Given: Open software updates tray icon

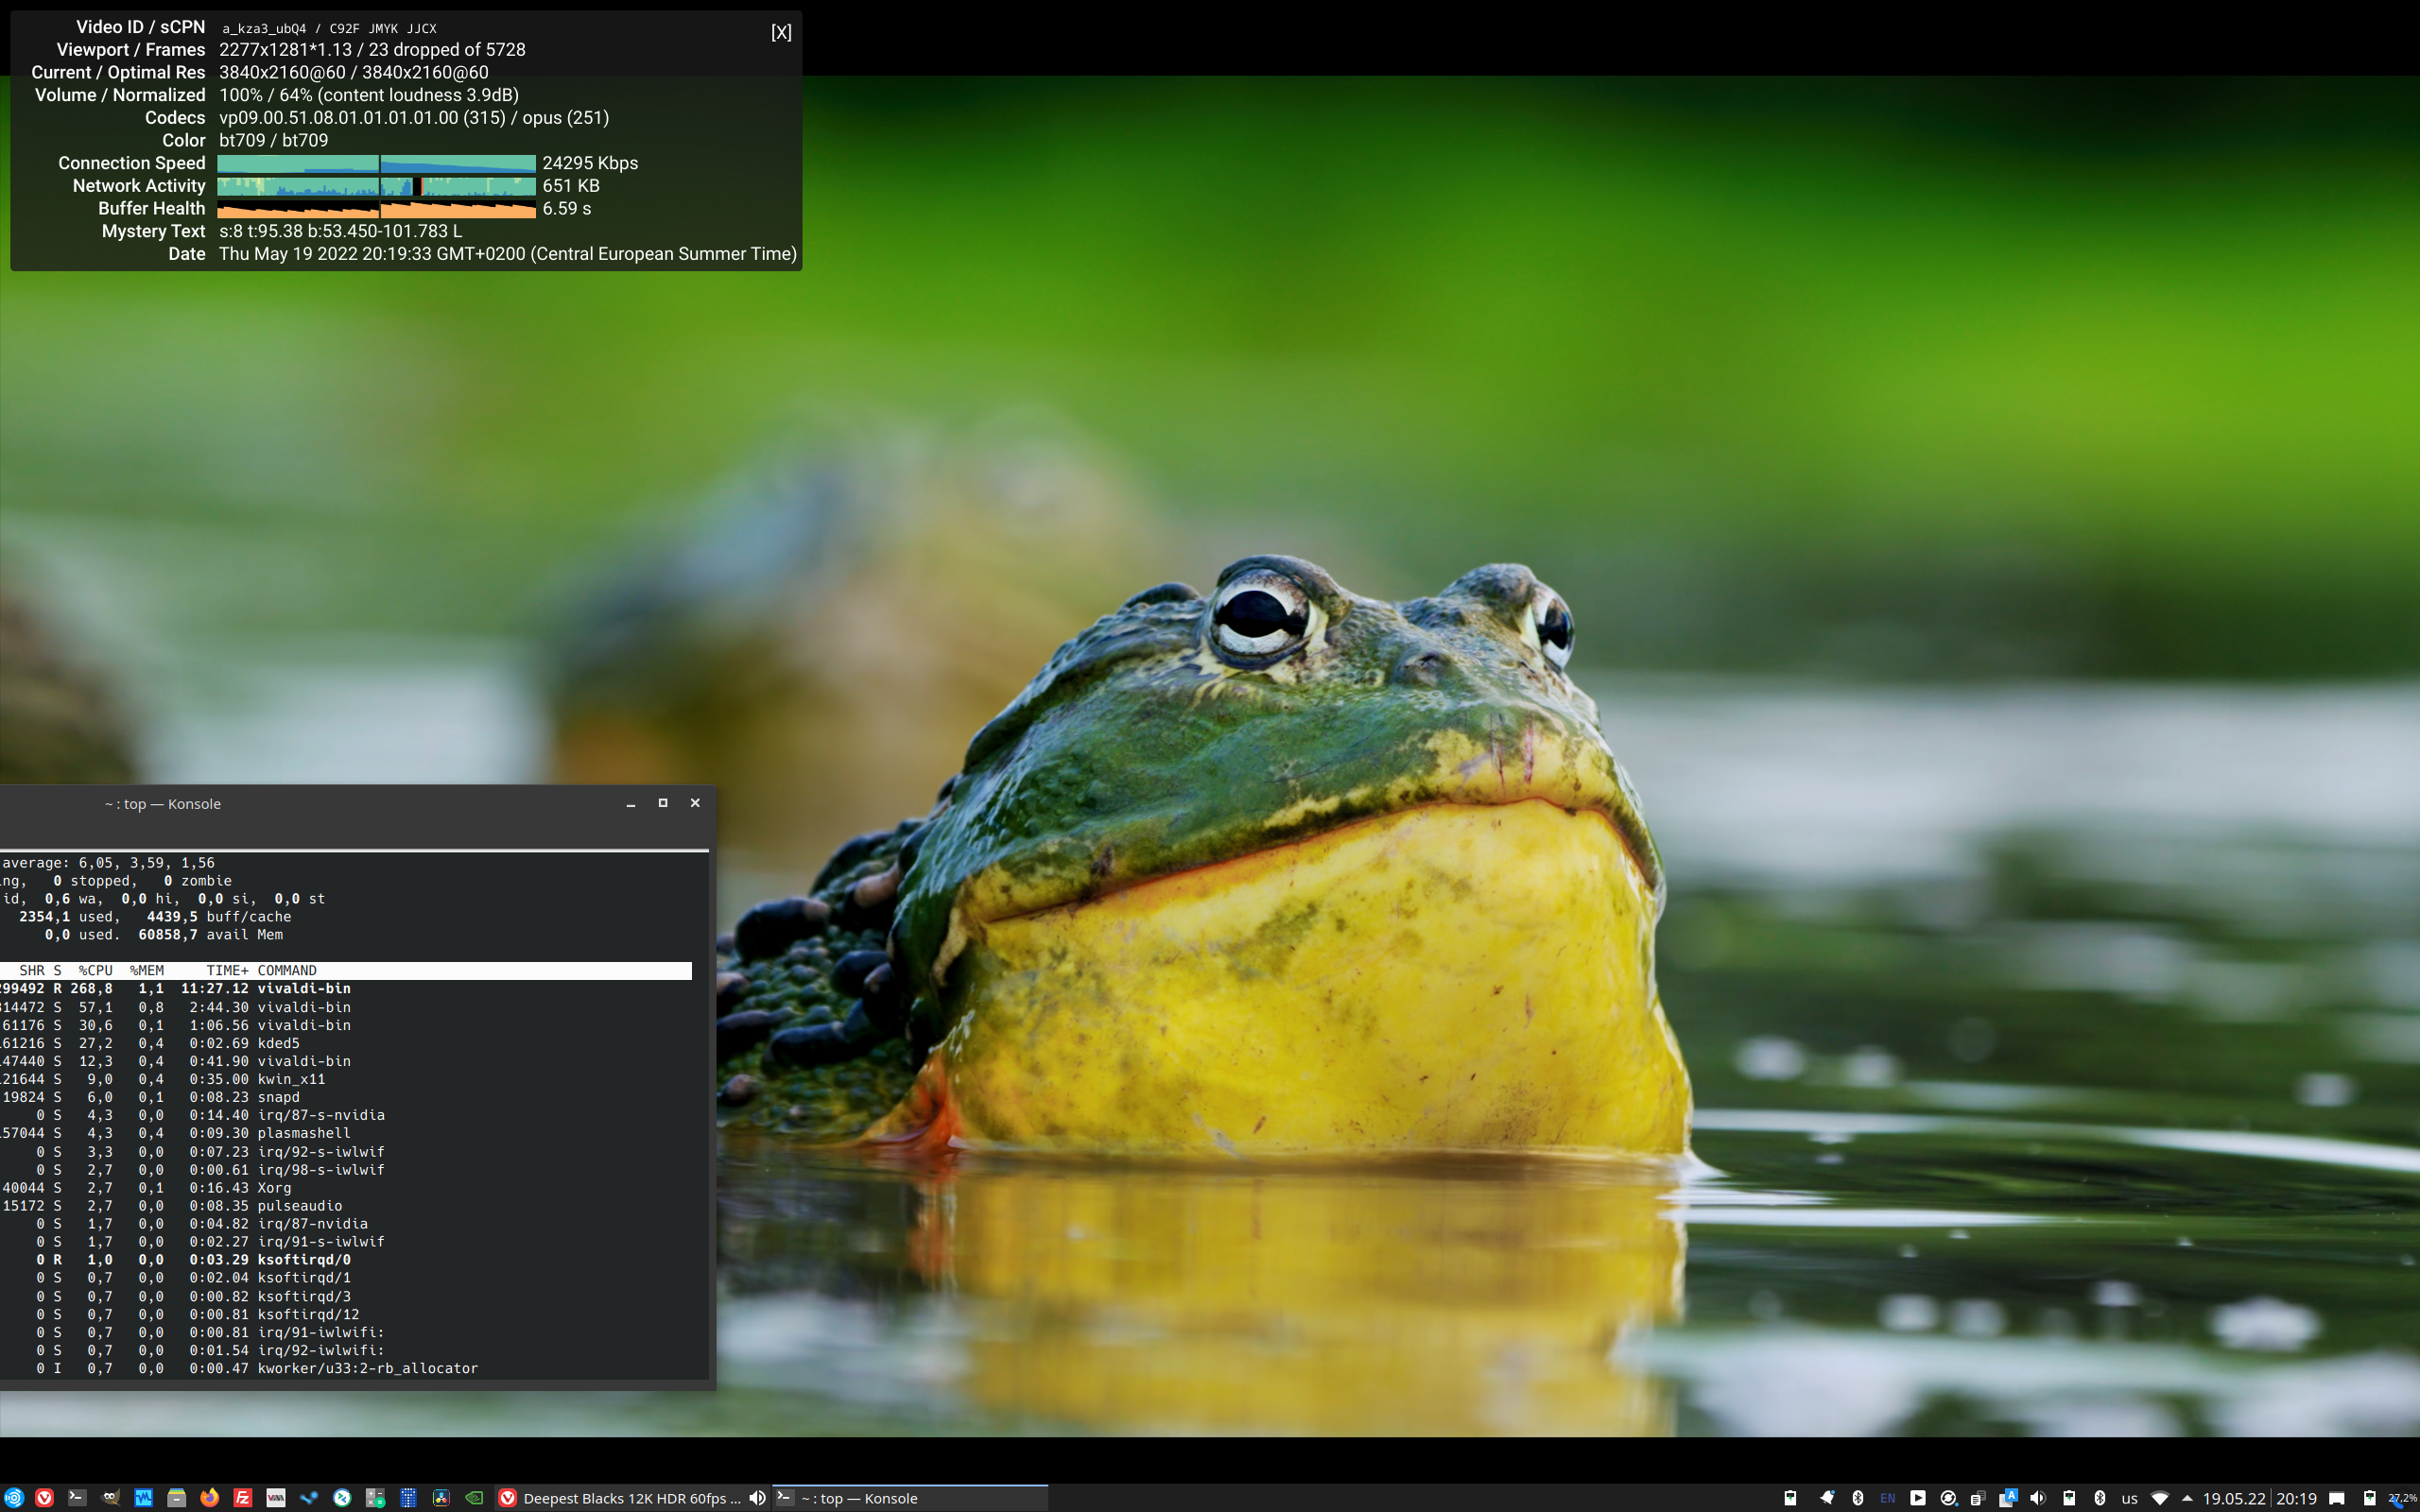Looking at the screenshot, I should [1948, 1497].
